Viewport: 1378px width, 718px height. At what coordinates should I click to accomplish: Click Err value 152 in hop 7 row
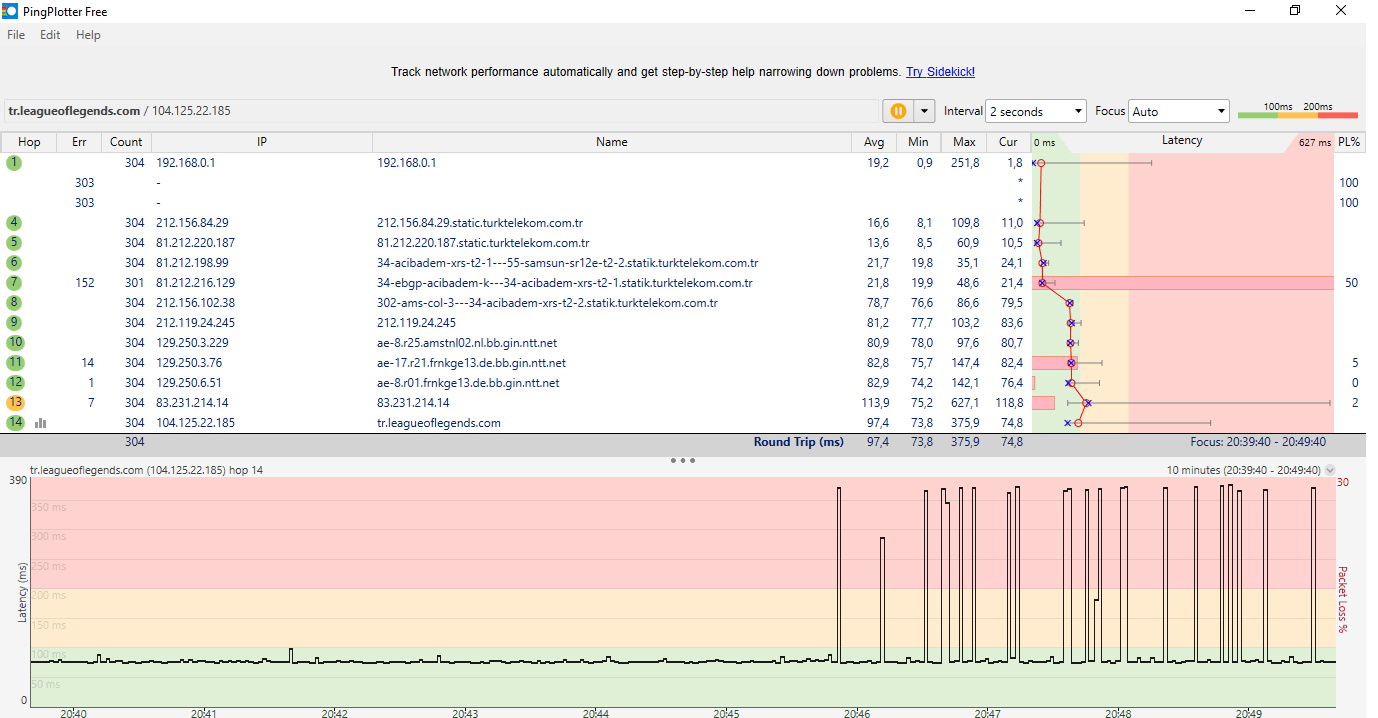[x=85, y=282]
